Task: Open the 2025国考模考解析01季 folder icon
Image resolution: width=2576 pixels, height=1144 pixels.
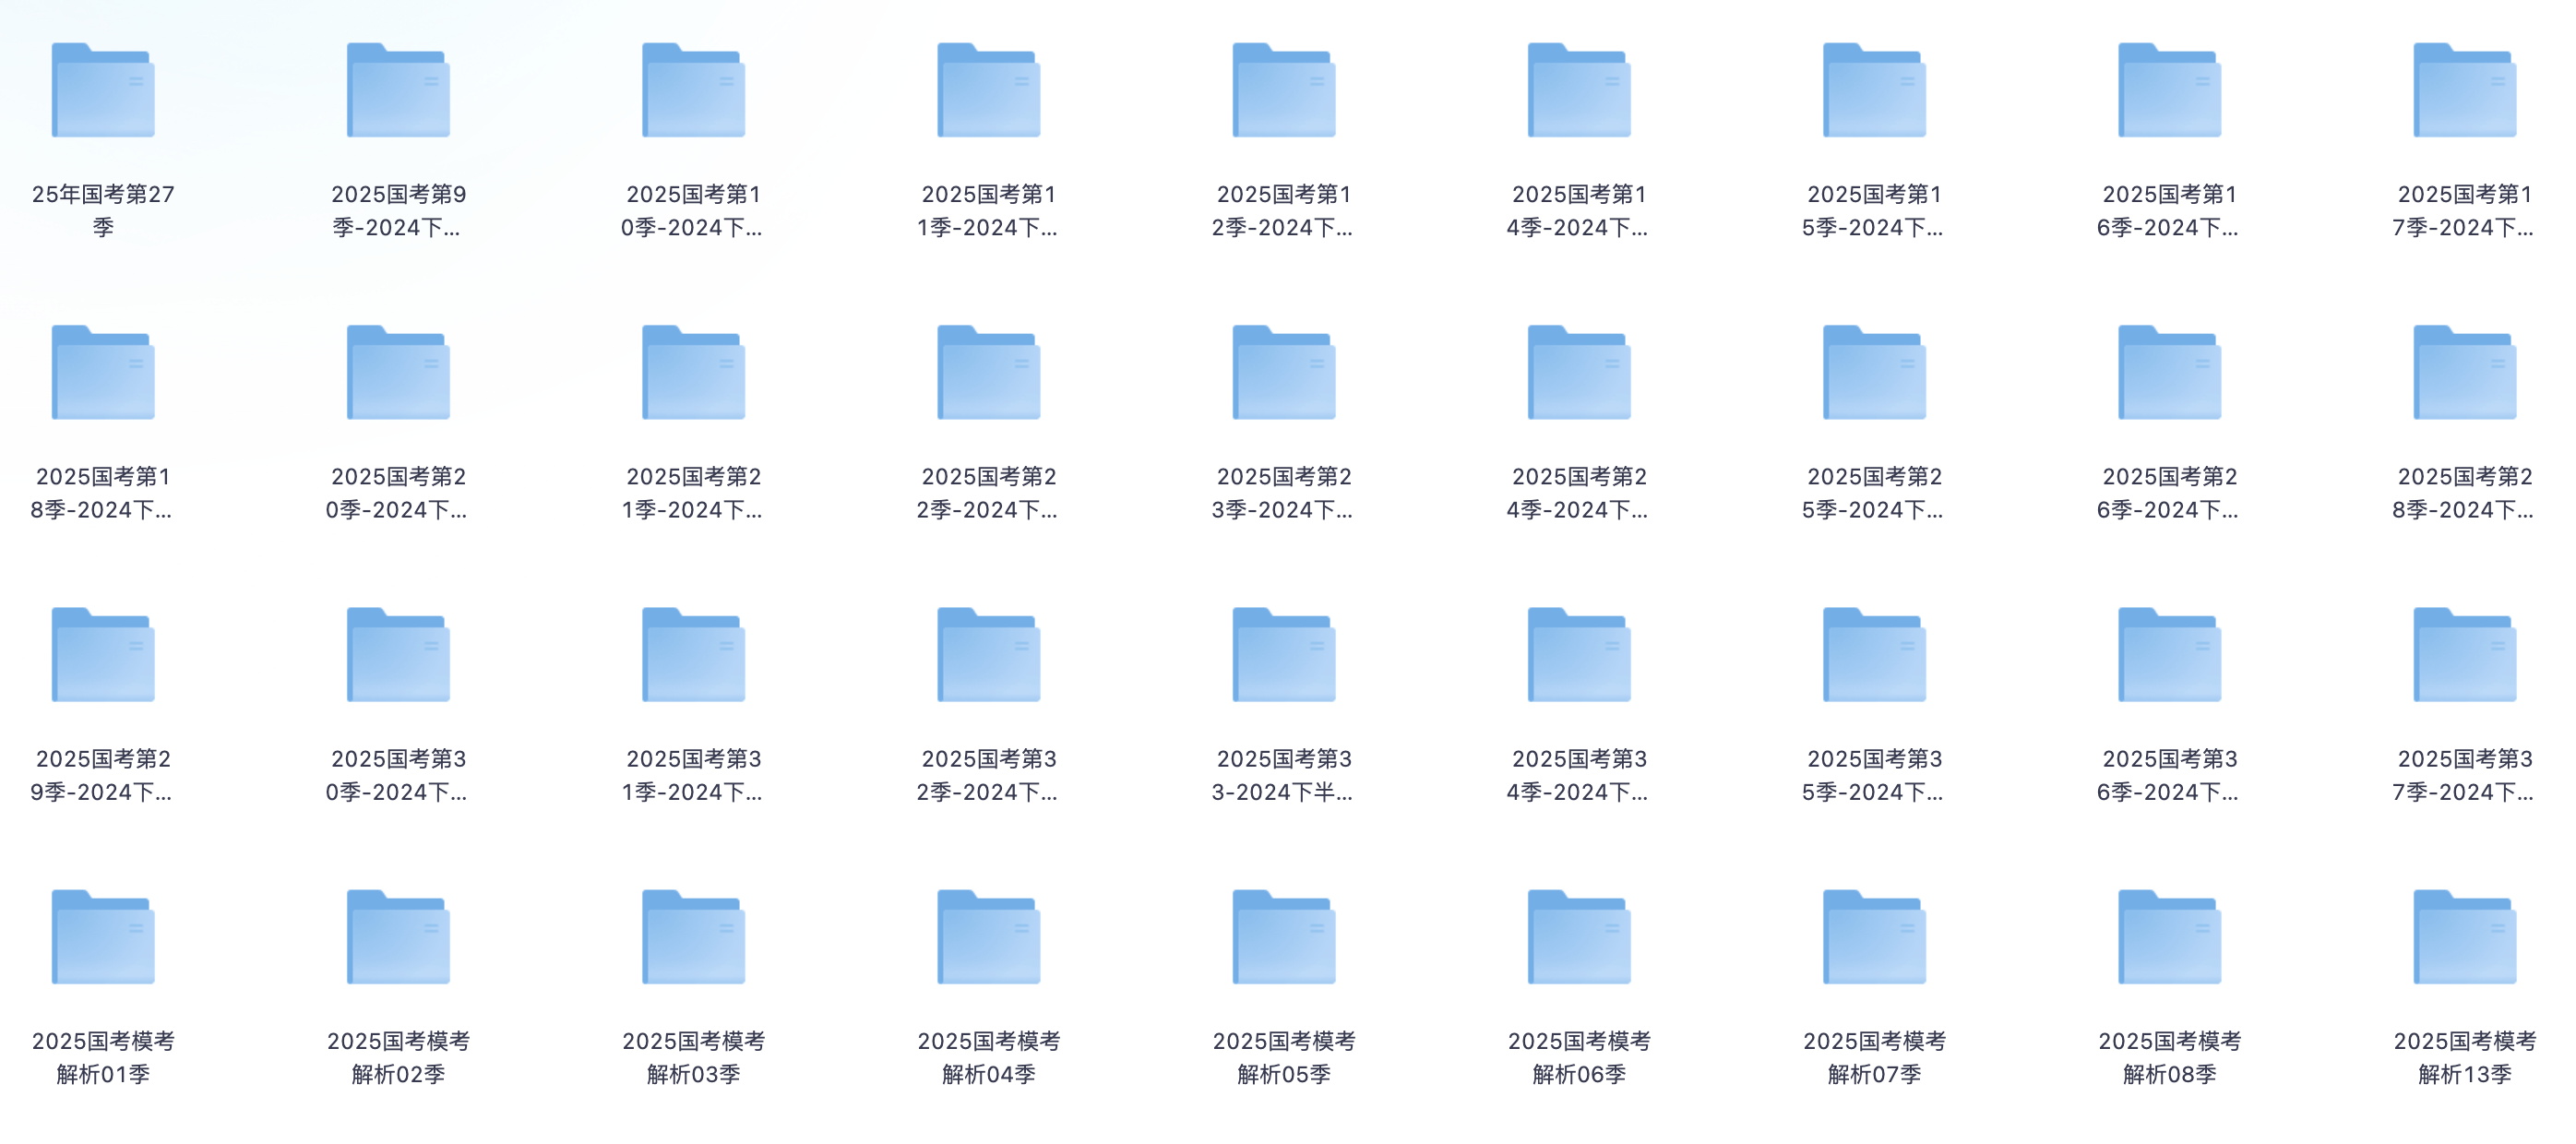Action: pos(103,937)
